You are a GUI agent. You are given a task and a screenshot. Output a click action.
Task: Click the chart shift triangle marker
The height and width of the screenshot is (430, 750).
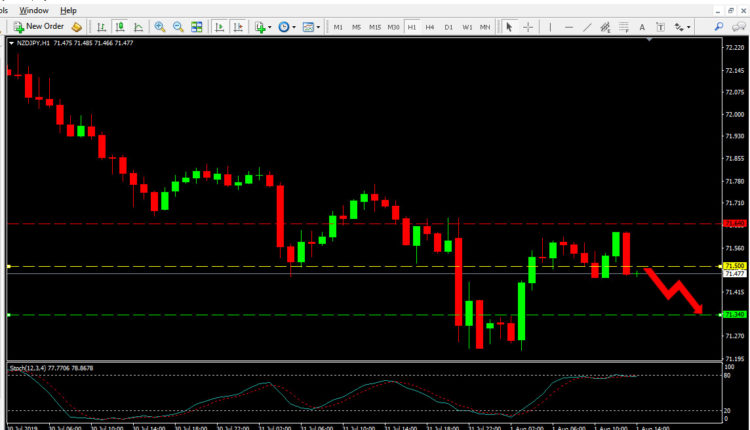[x=649, y=40]
